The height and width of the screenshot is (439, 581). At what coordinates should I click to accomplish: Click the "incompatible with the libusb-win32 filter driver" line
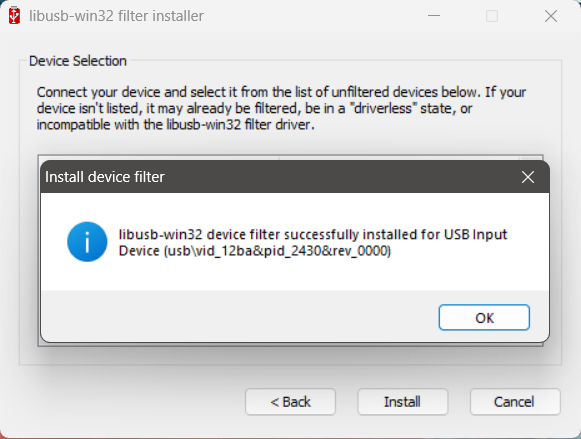175,125
